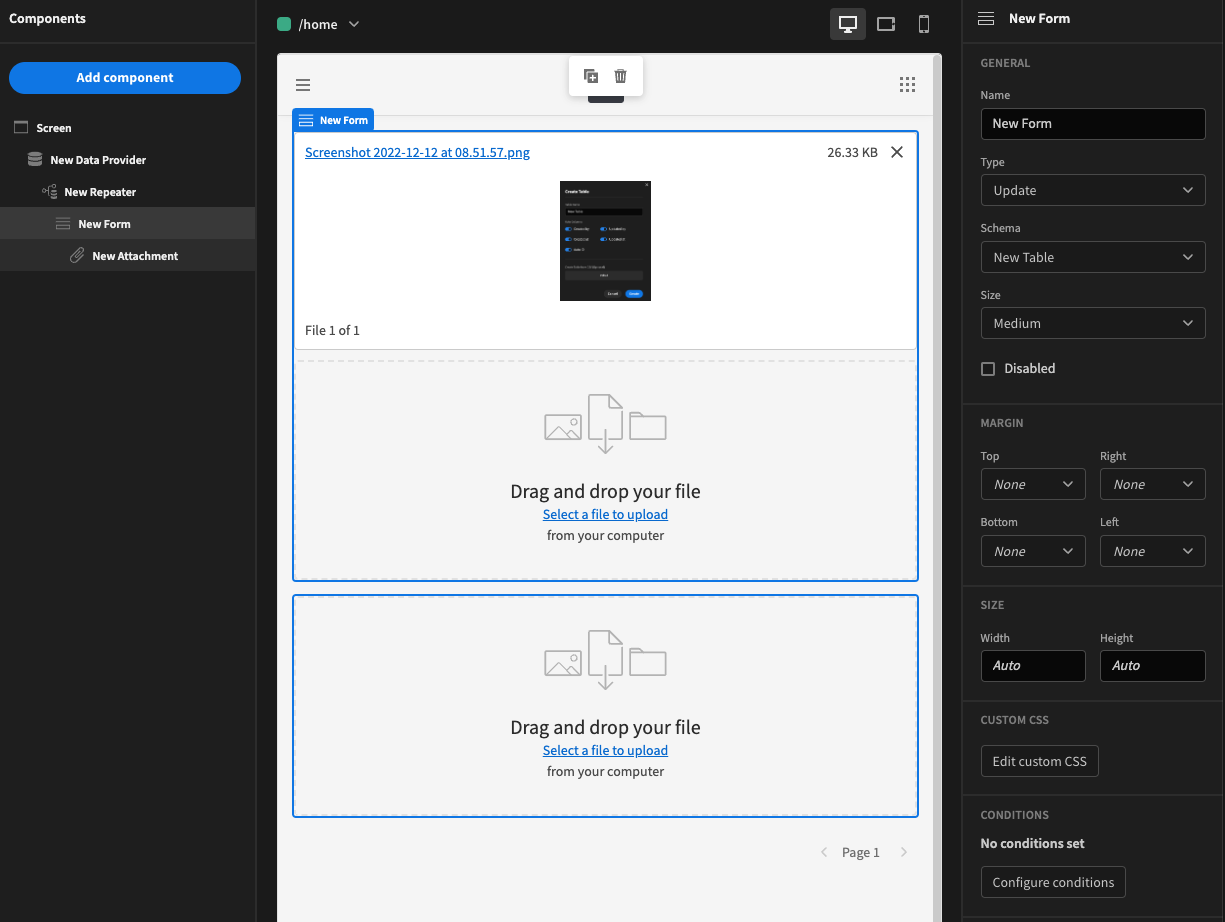This screenshot has width=1225, height=922.
Task: Select the desktop preview icon
Action: point(847,24)
